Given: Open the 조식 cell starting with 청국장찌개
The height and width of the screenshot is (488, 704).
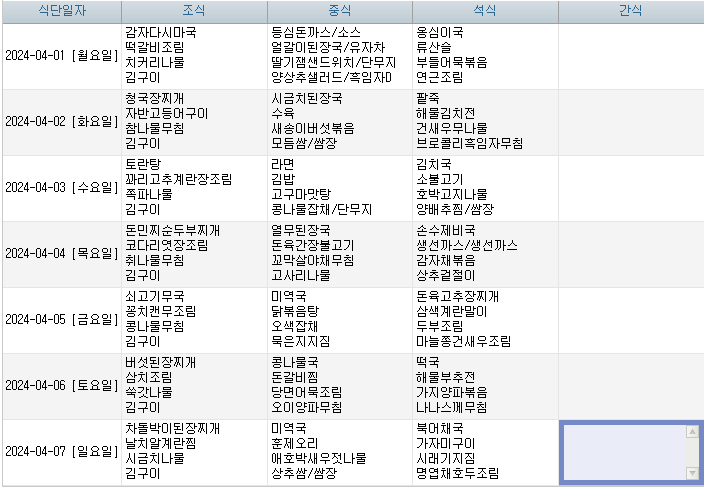Looking at the screenshot, I should click(x=194, y=122).
